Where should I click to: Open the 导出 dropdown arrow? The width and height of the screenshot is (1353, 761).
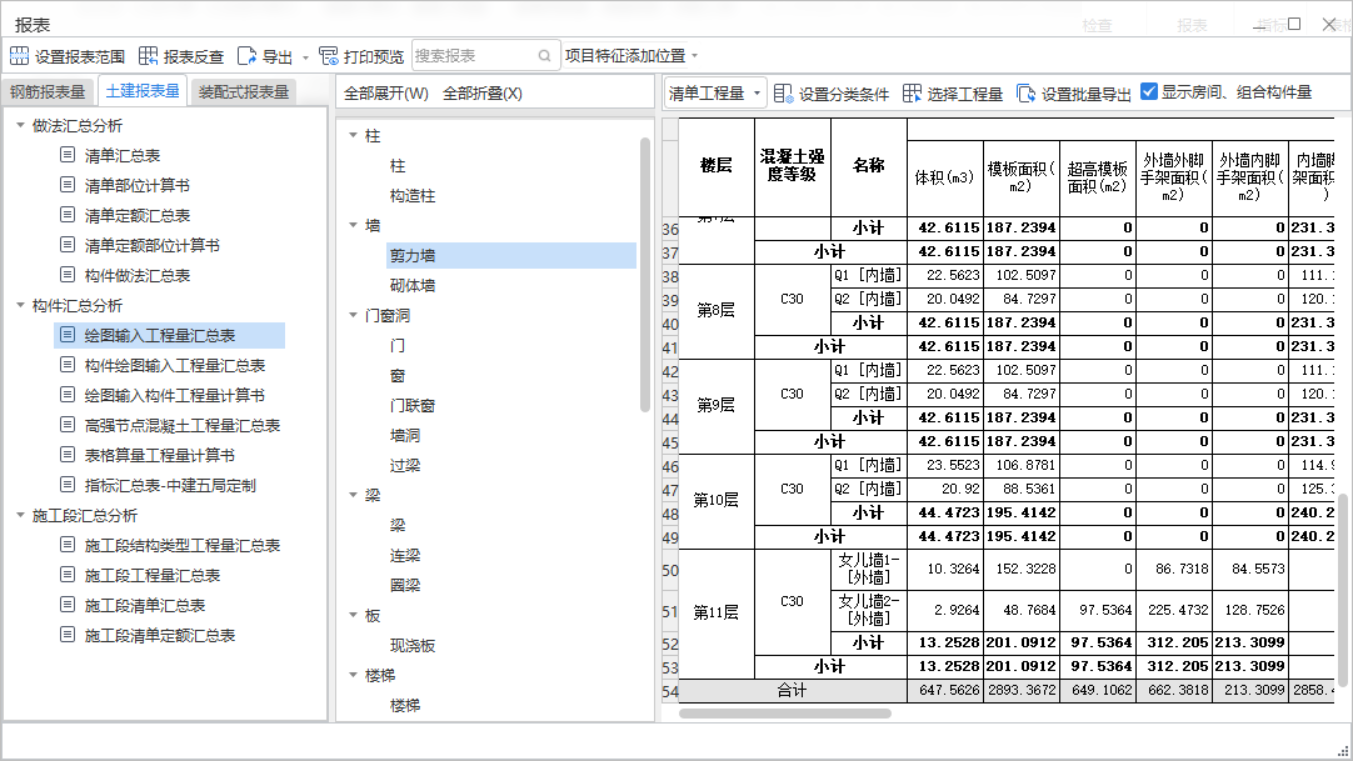pos(306,57)
